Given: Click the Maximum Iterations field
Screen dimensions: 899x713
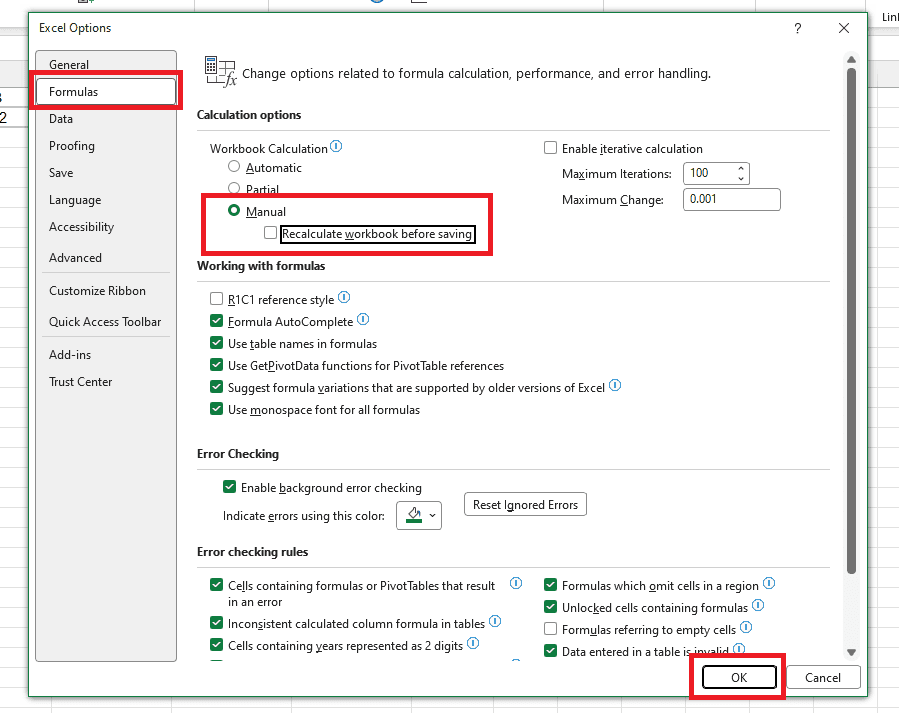Looking at the screenshot, I should 710,173.
